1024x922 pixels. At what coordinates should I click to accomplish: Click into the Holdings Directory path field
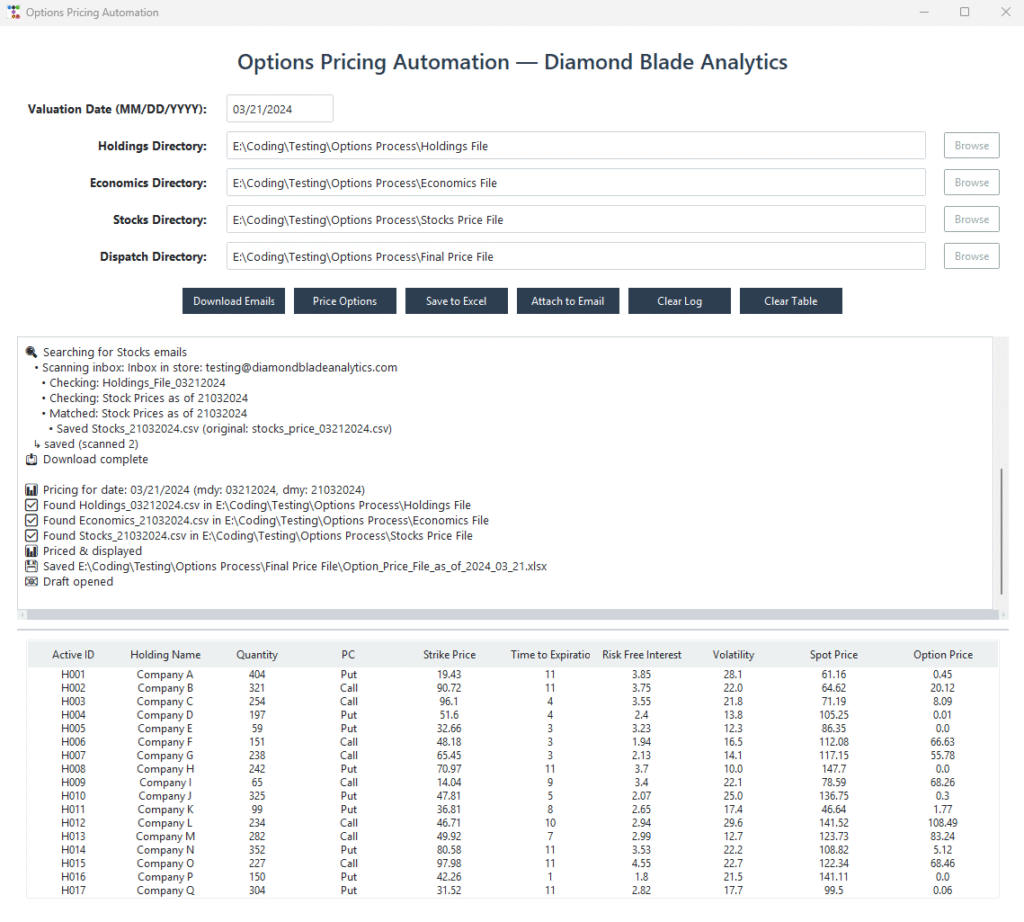point(576,146)
